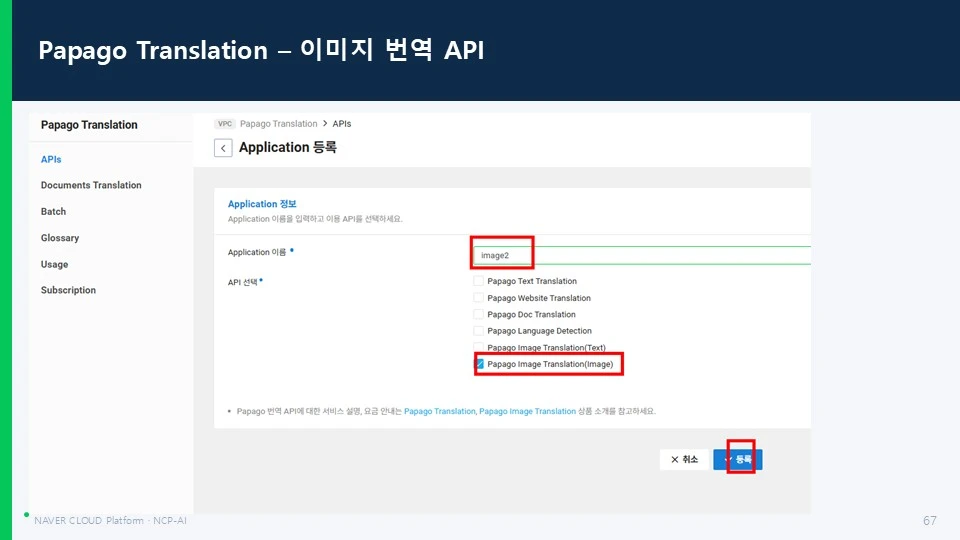Click the VPC badge in breadcrumb
This screenshot has height=540, width=960.
pos(225,124)
